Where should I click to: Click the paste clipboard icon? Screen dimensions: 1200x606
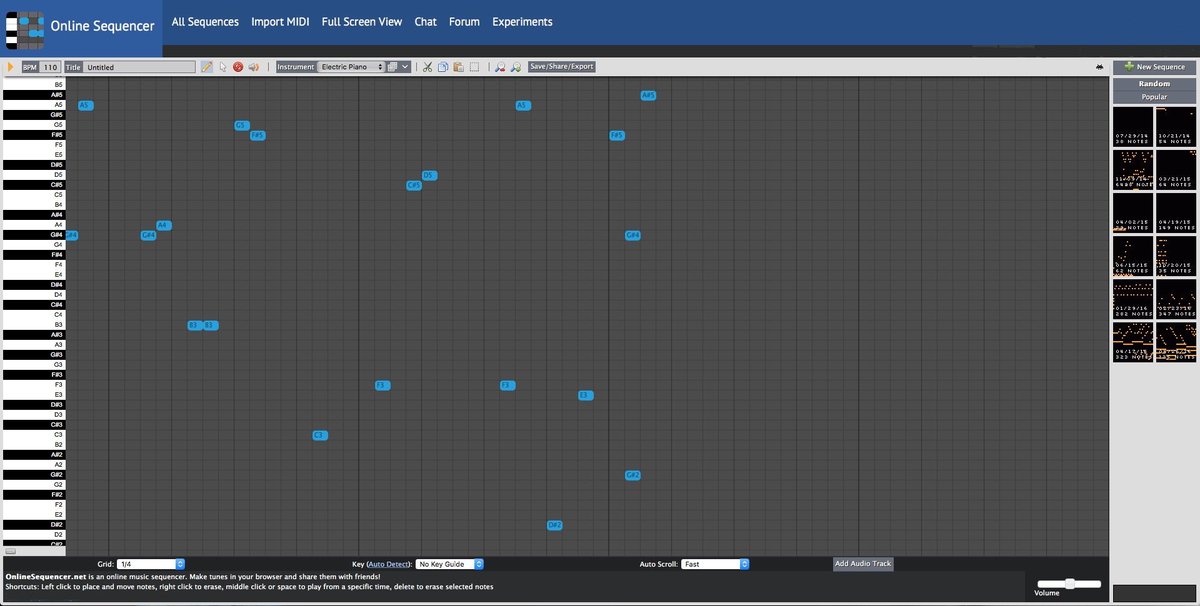pos(458,67)
